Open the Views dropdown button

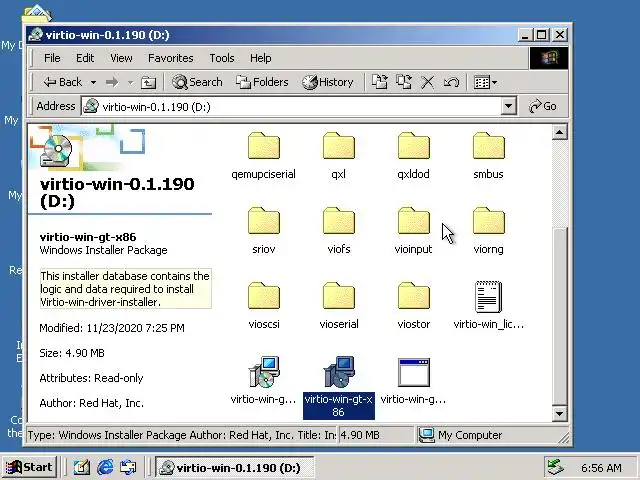(x=485, y=82)
